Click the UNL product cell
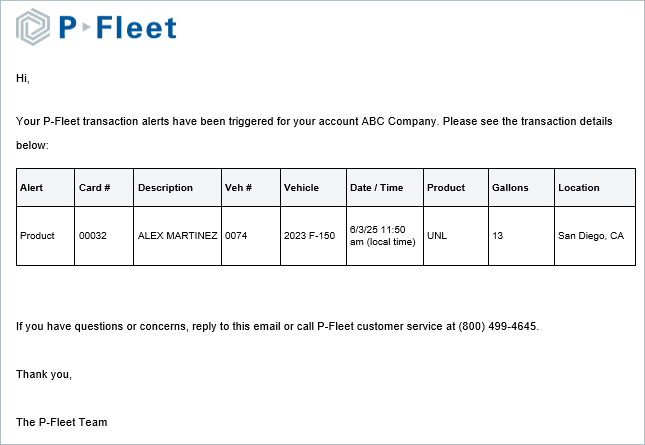This screenshot has width=645, height=445. point(437,236)
